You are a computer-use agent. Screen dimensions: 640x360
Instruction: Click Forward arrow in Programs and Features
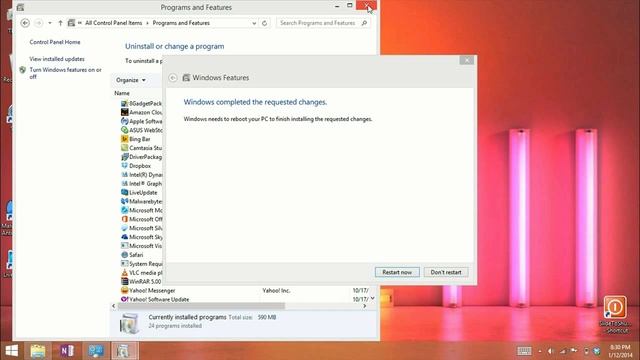click(39, 23)
